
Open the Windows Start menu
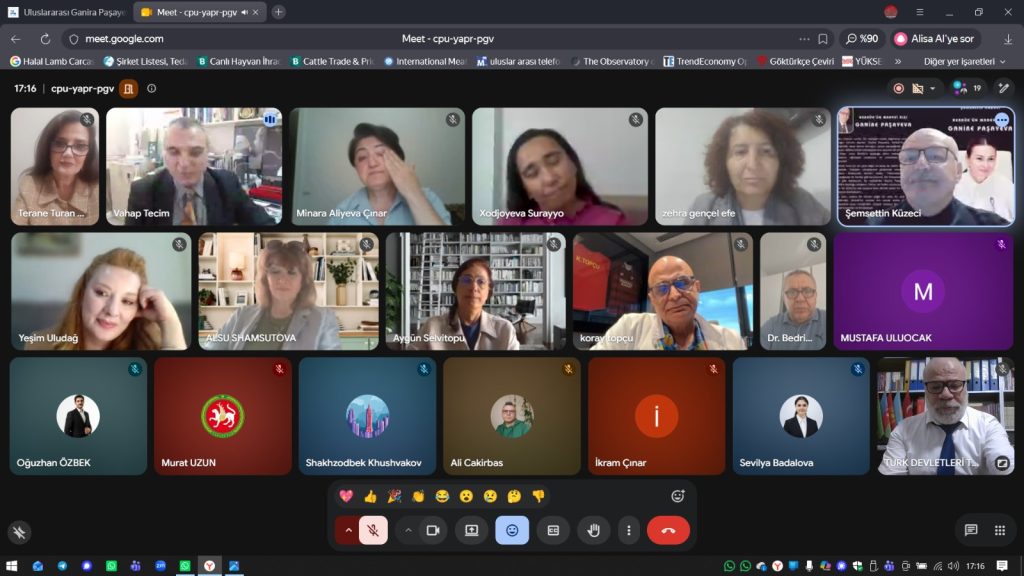click(x=11, y=566)
